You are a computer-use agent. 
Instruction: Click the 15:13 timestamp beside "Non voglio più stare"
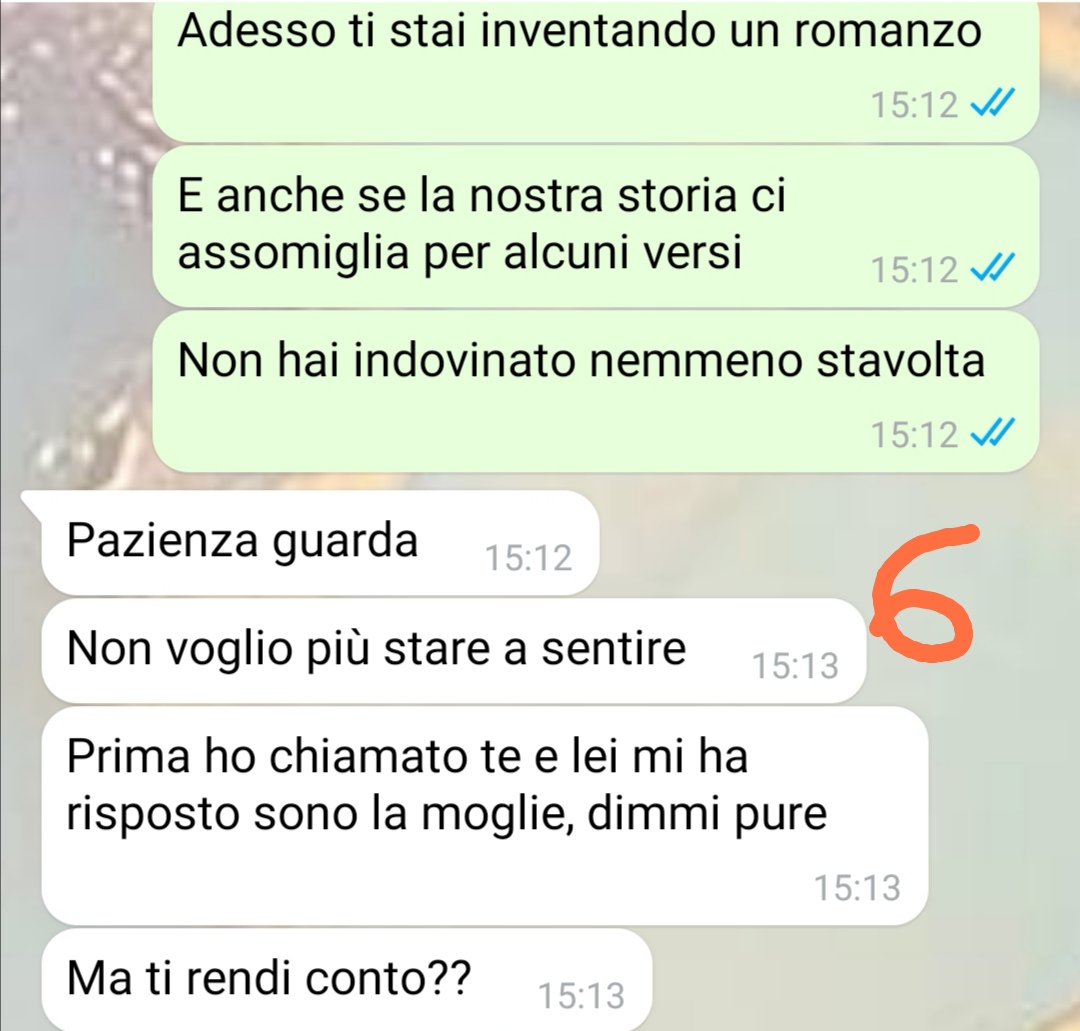pyautogui.click(x=795, y=666)
